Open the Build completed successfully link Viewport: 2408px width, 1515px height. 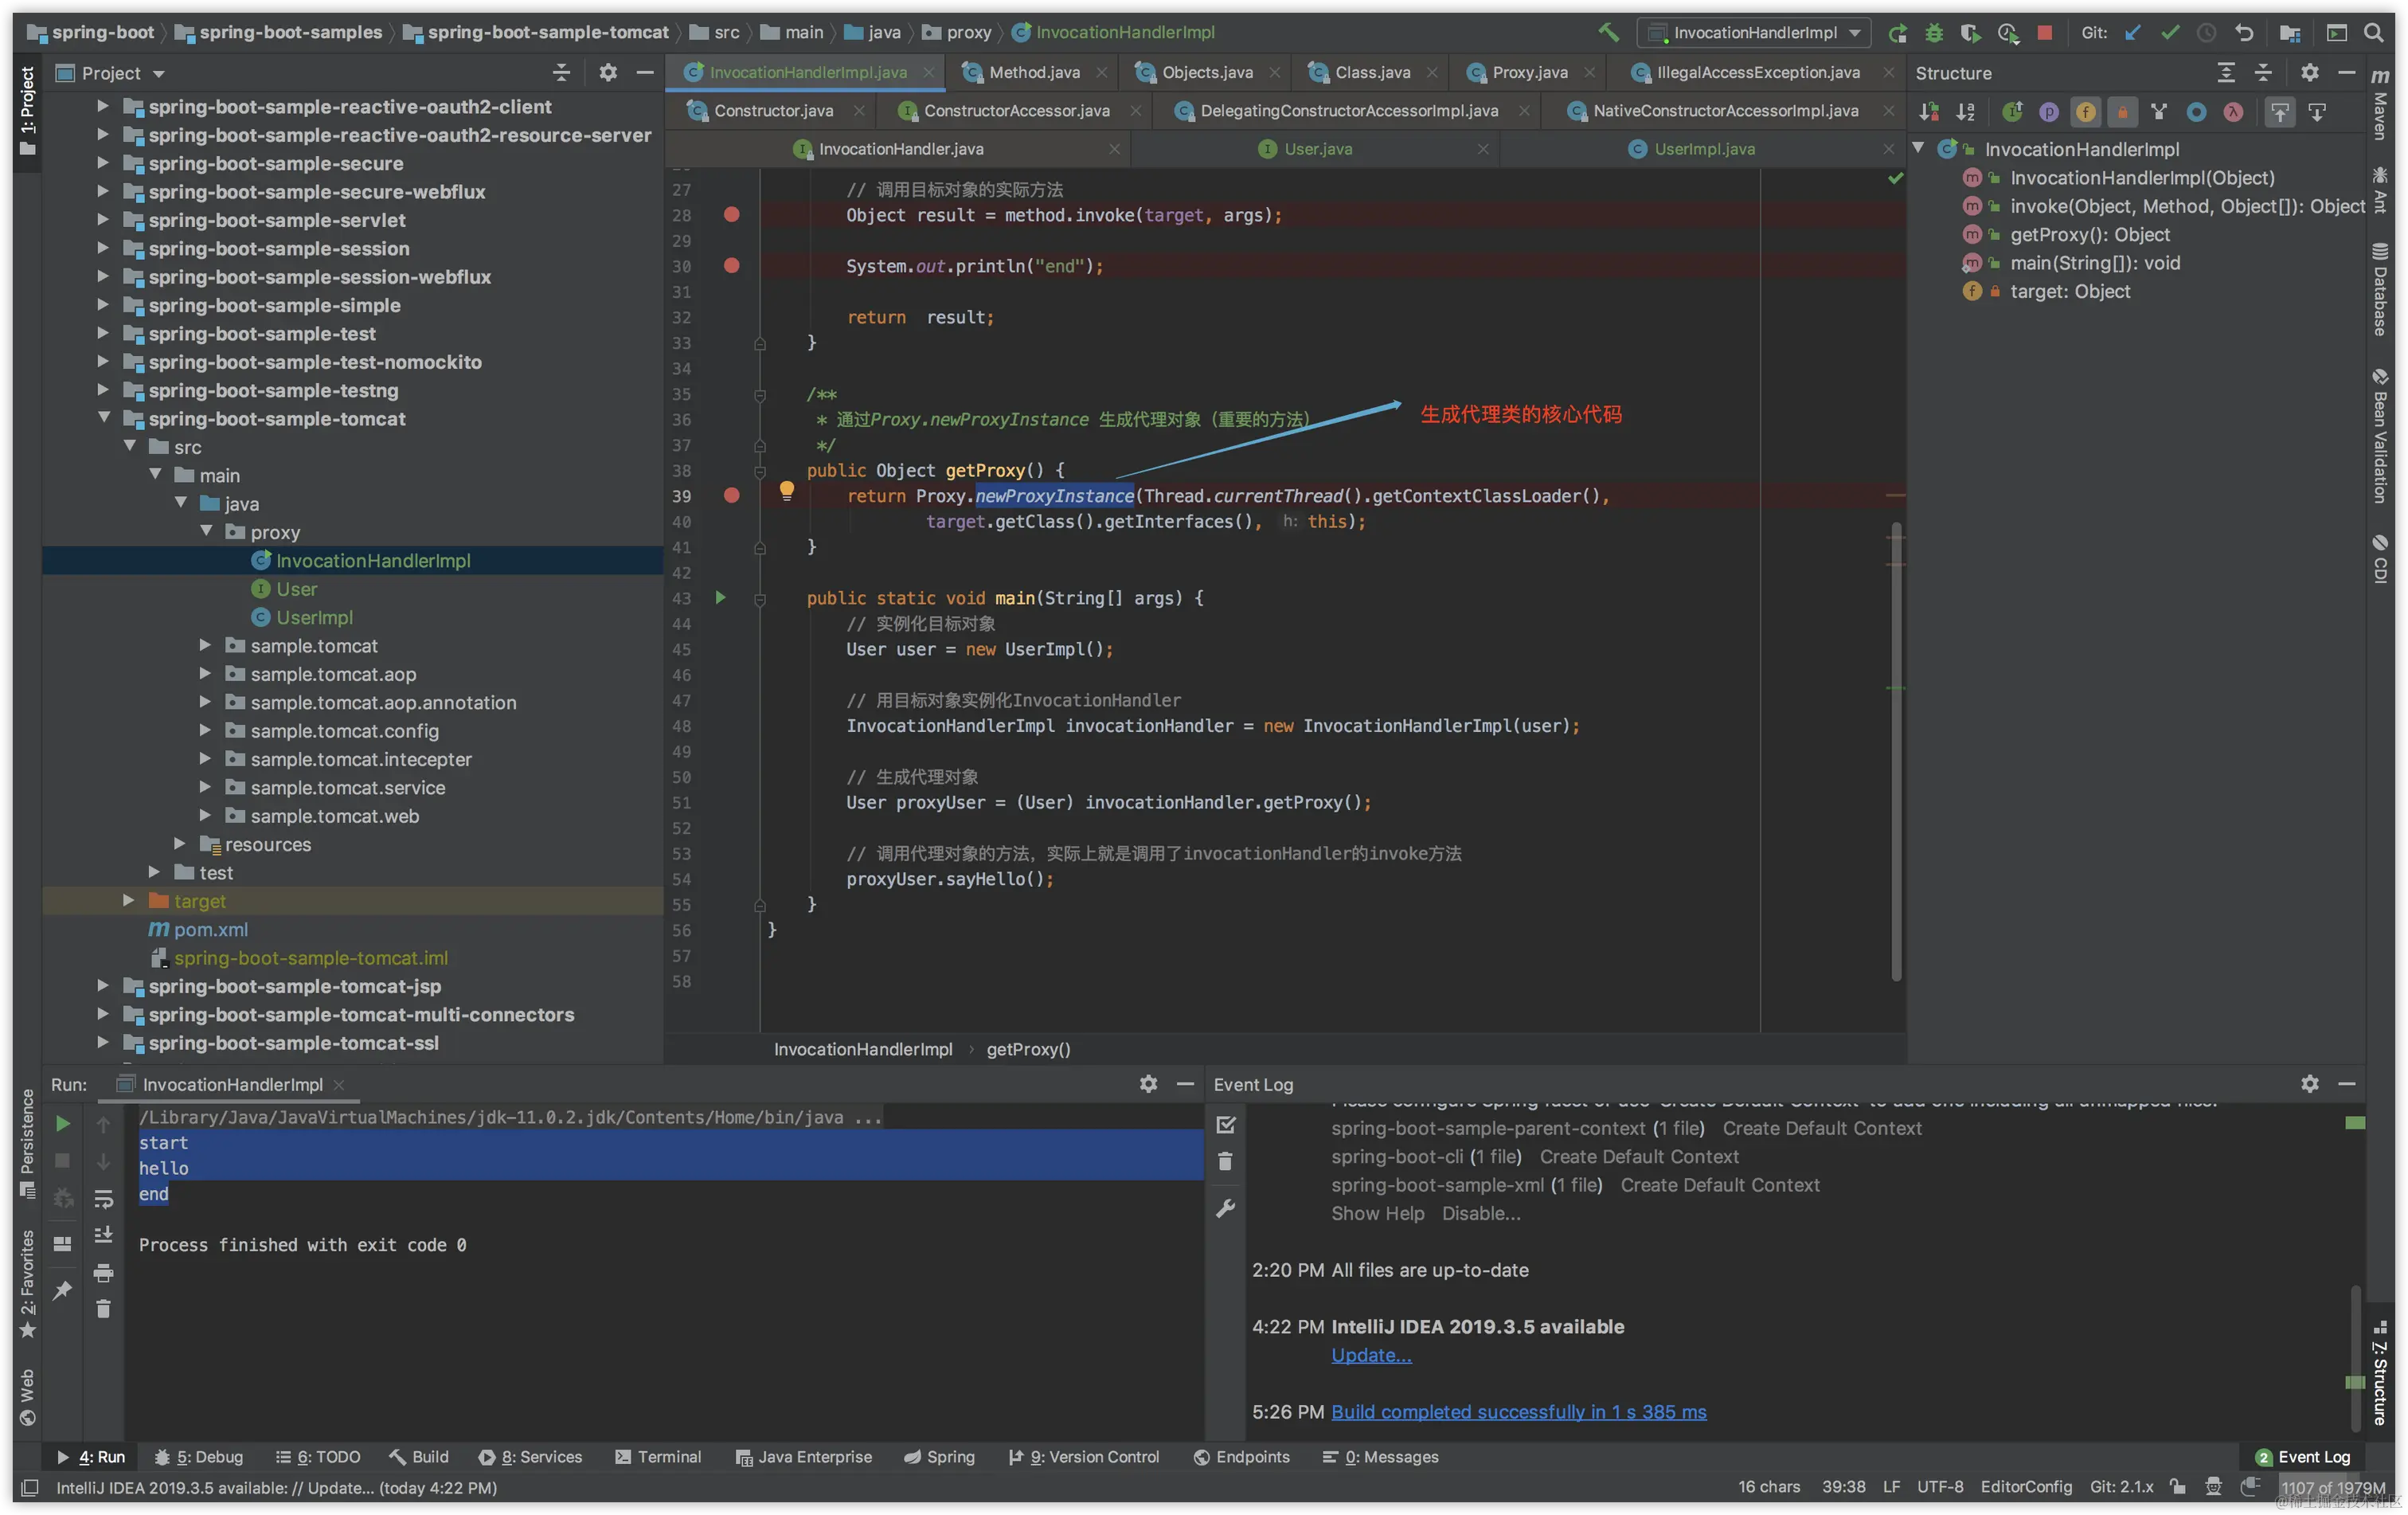(1518, 1412)
